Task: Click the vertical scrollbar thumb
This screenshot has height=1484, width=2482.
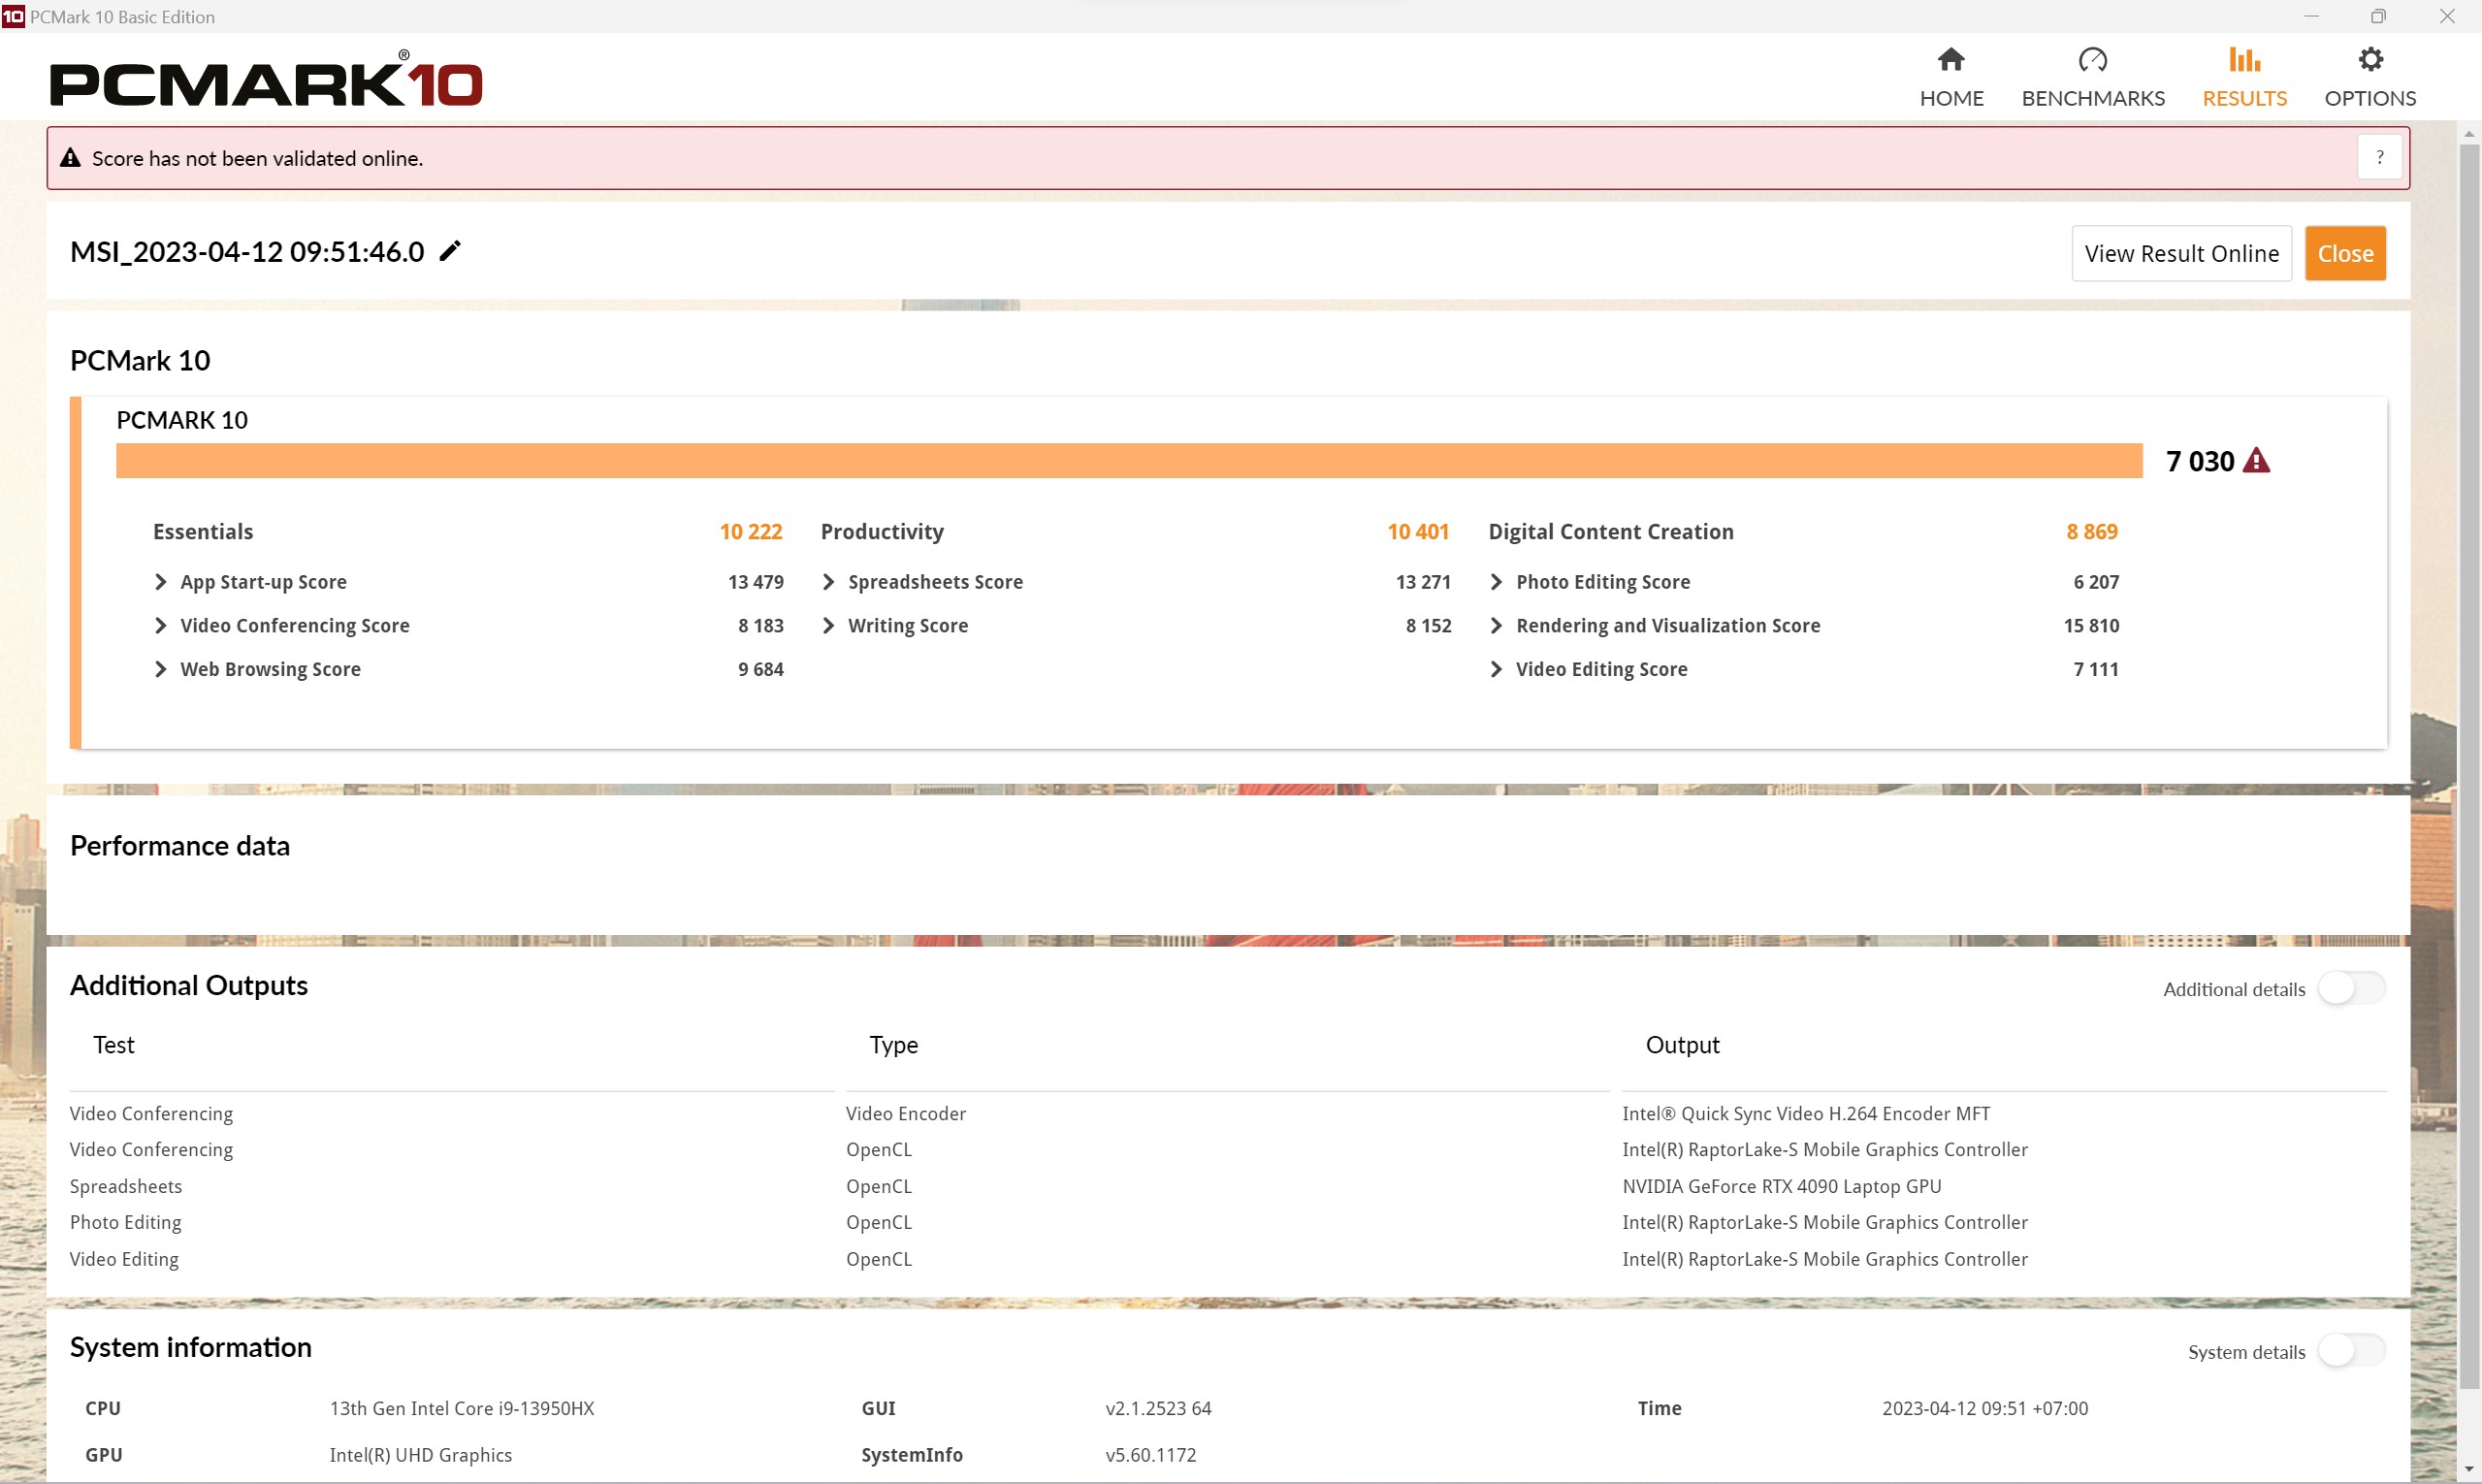Action: coord(2469,765)
